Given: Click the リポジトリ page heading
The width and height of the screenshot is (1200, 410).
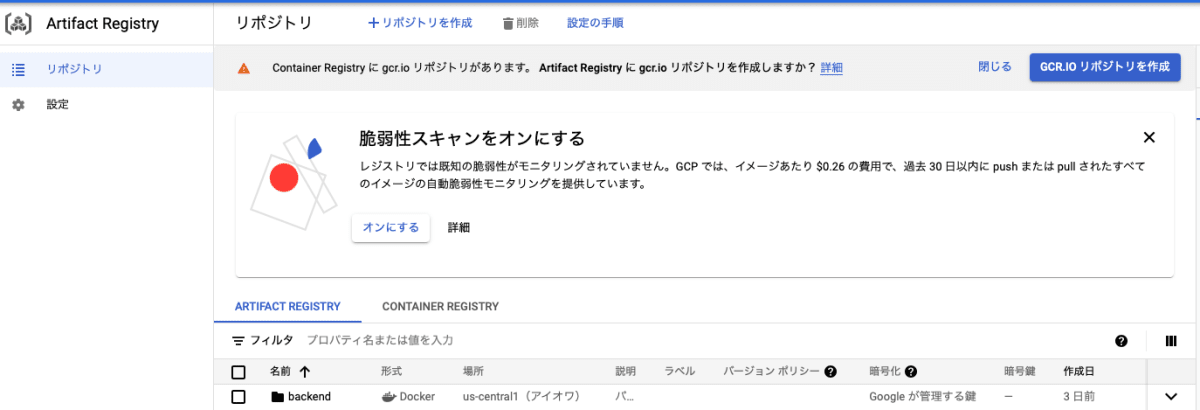Looking at the screenshot, I should click(x=275, y=23).
